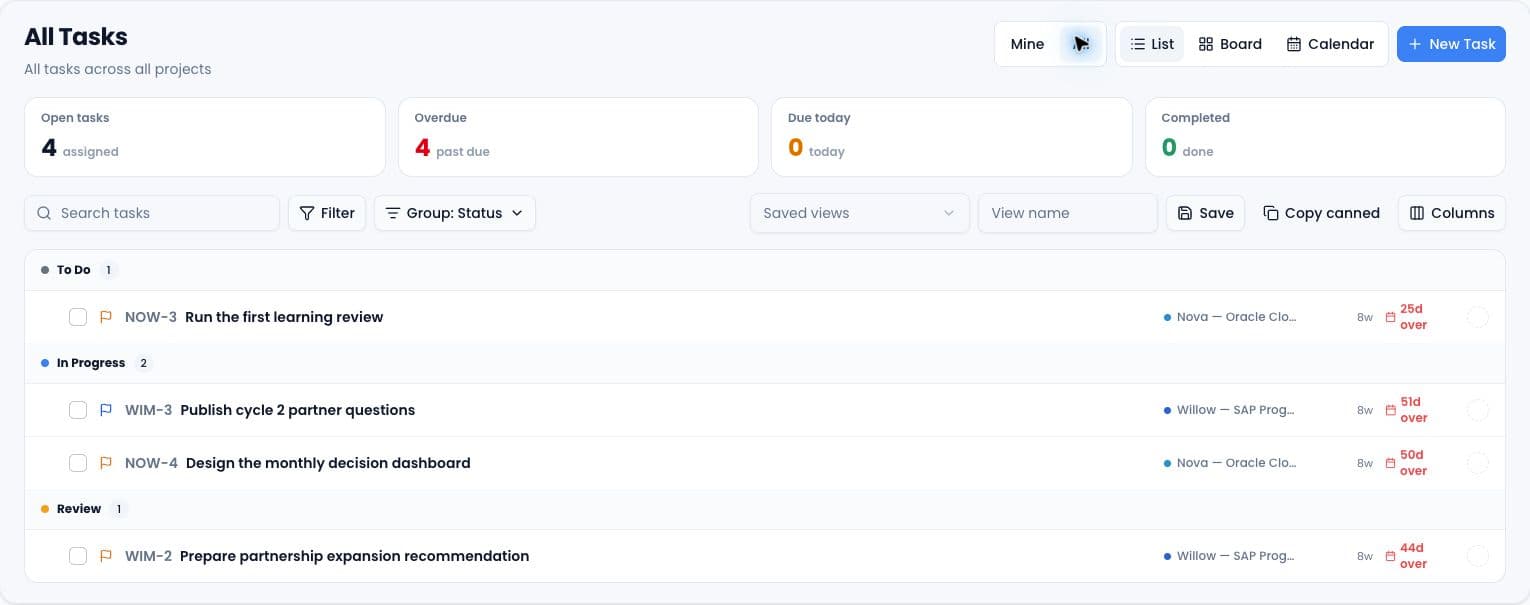Click the 44d over due label
This screenshot has height=605, width=1530.
coord(1413,556)
